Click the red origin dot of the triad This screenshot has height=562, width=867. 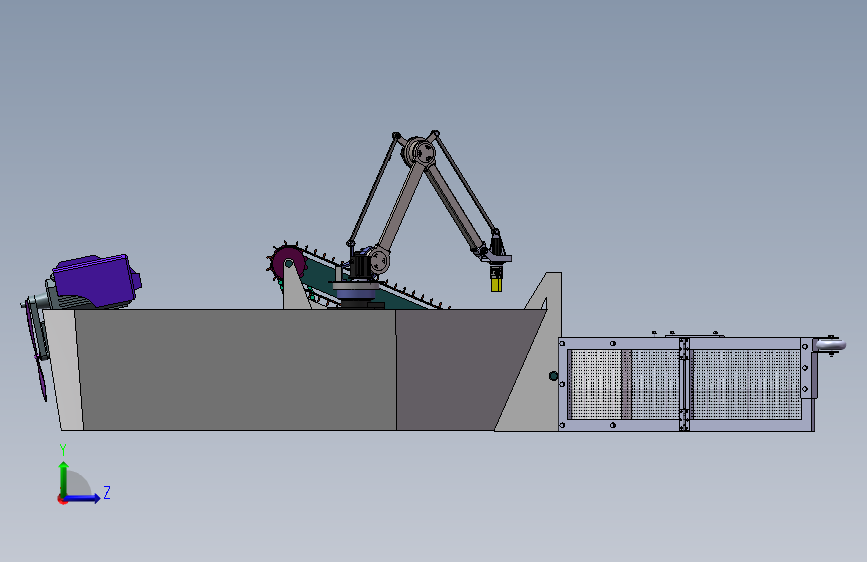point(62,499)
